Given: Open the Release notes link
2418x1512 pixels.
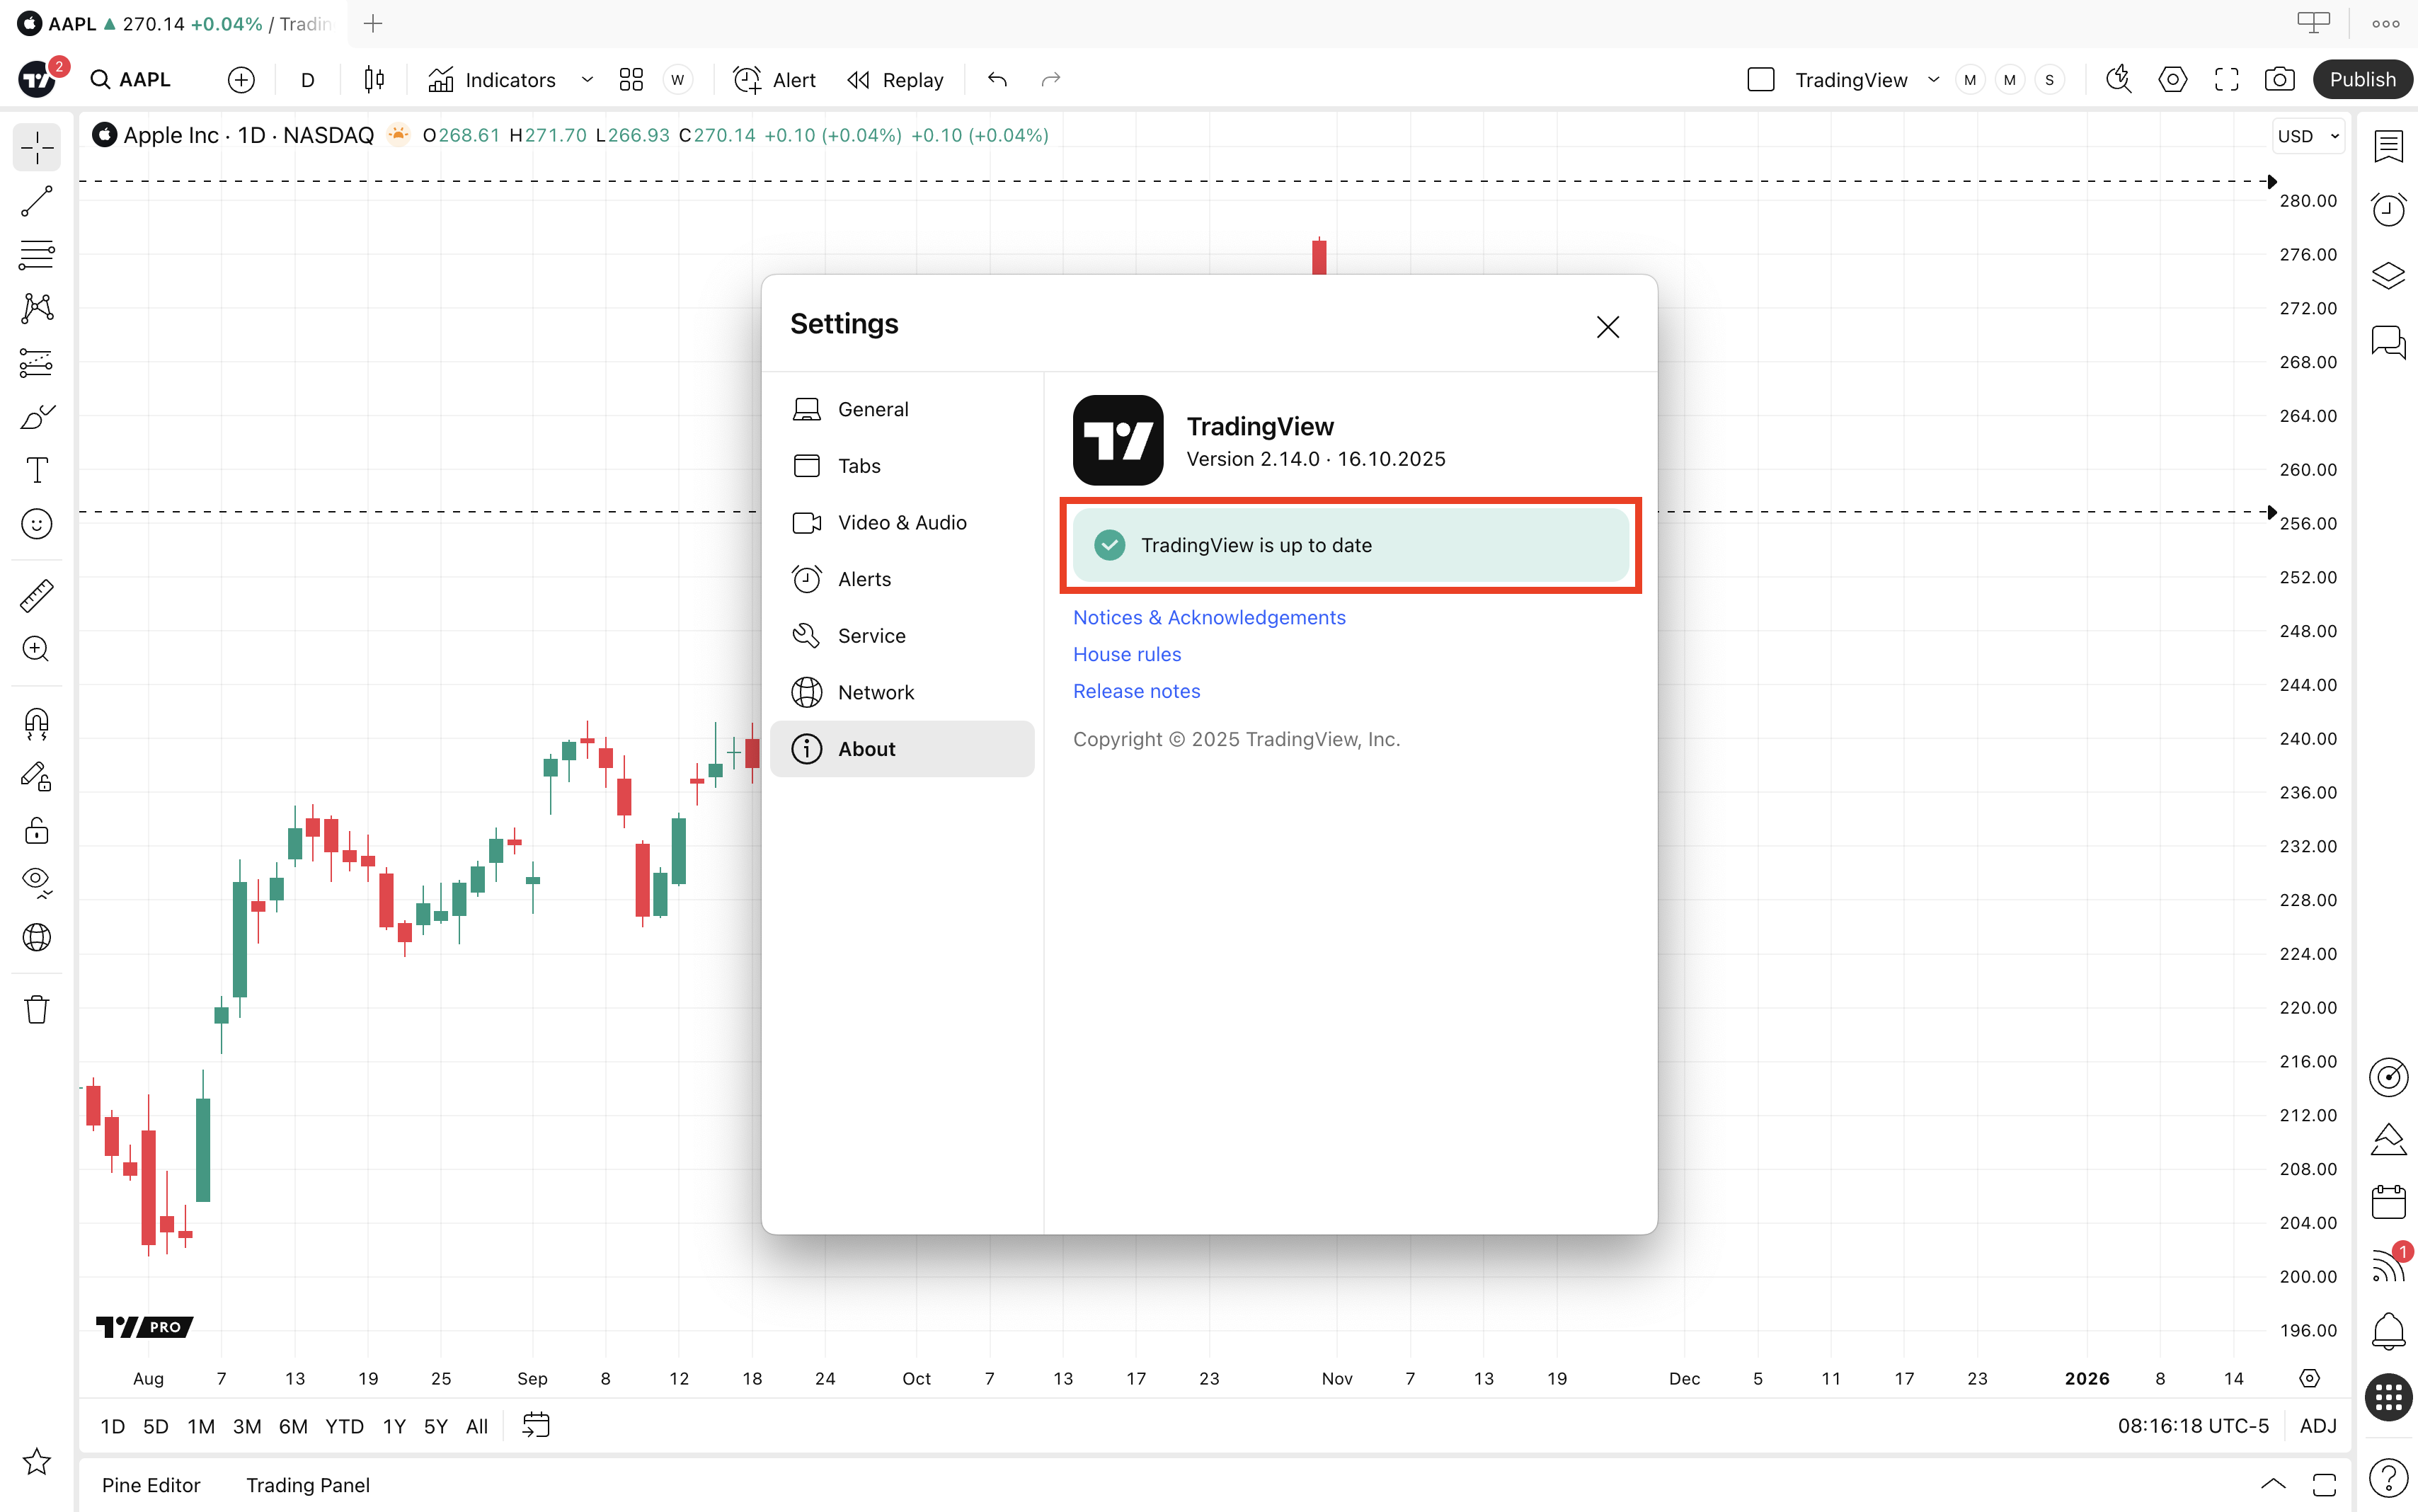Looking at the screenshot, I should [x=1136, y=691].
